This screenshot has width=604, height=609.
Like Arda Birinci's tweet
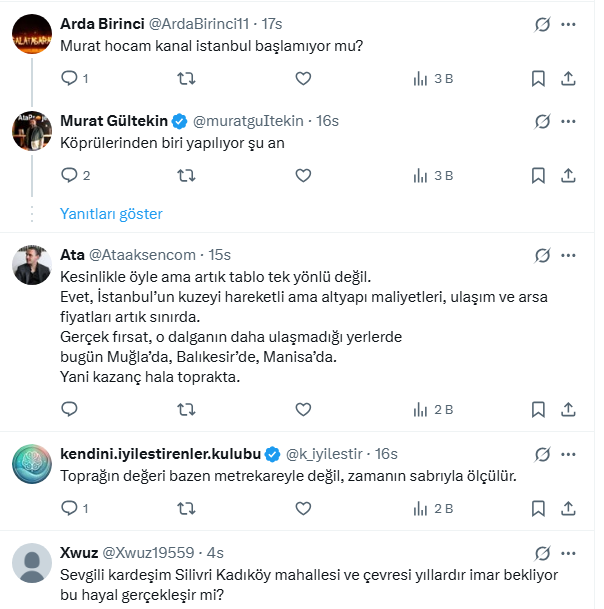coord(304,78)
